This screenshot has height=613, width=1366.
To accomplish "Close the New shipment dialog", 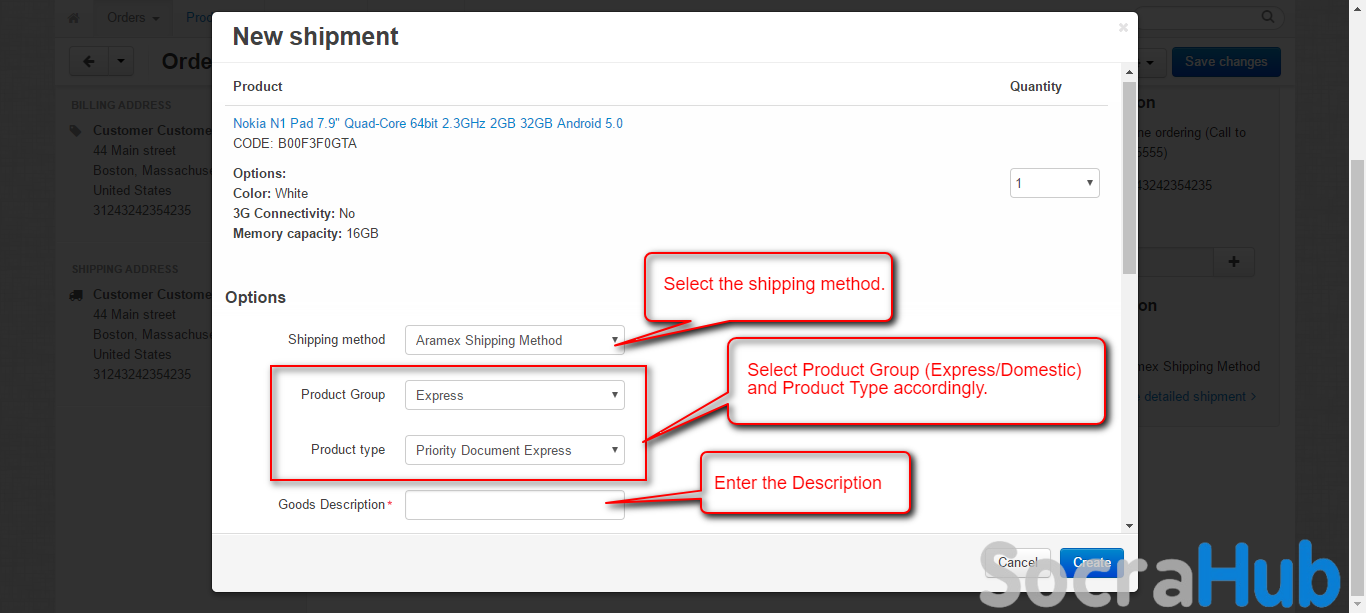I will coord(1123,28).
